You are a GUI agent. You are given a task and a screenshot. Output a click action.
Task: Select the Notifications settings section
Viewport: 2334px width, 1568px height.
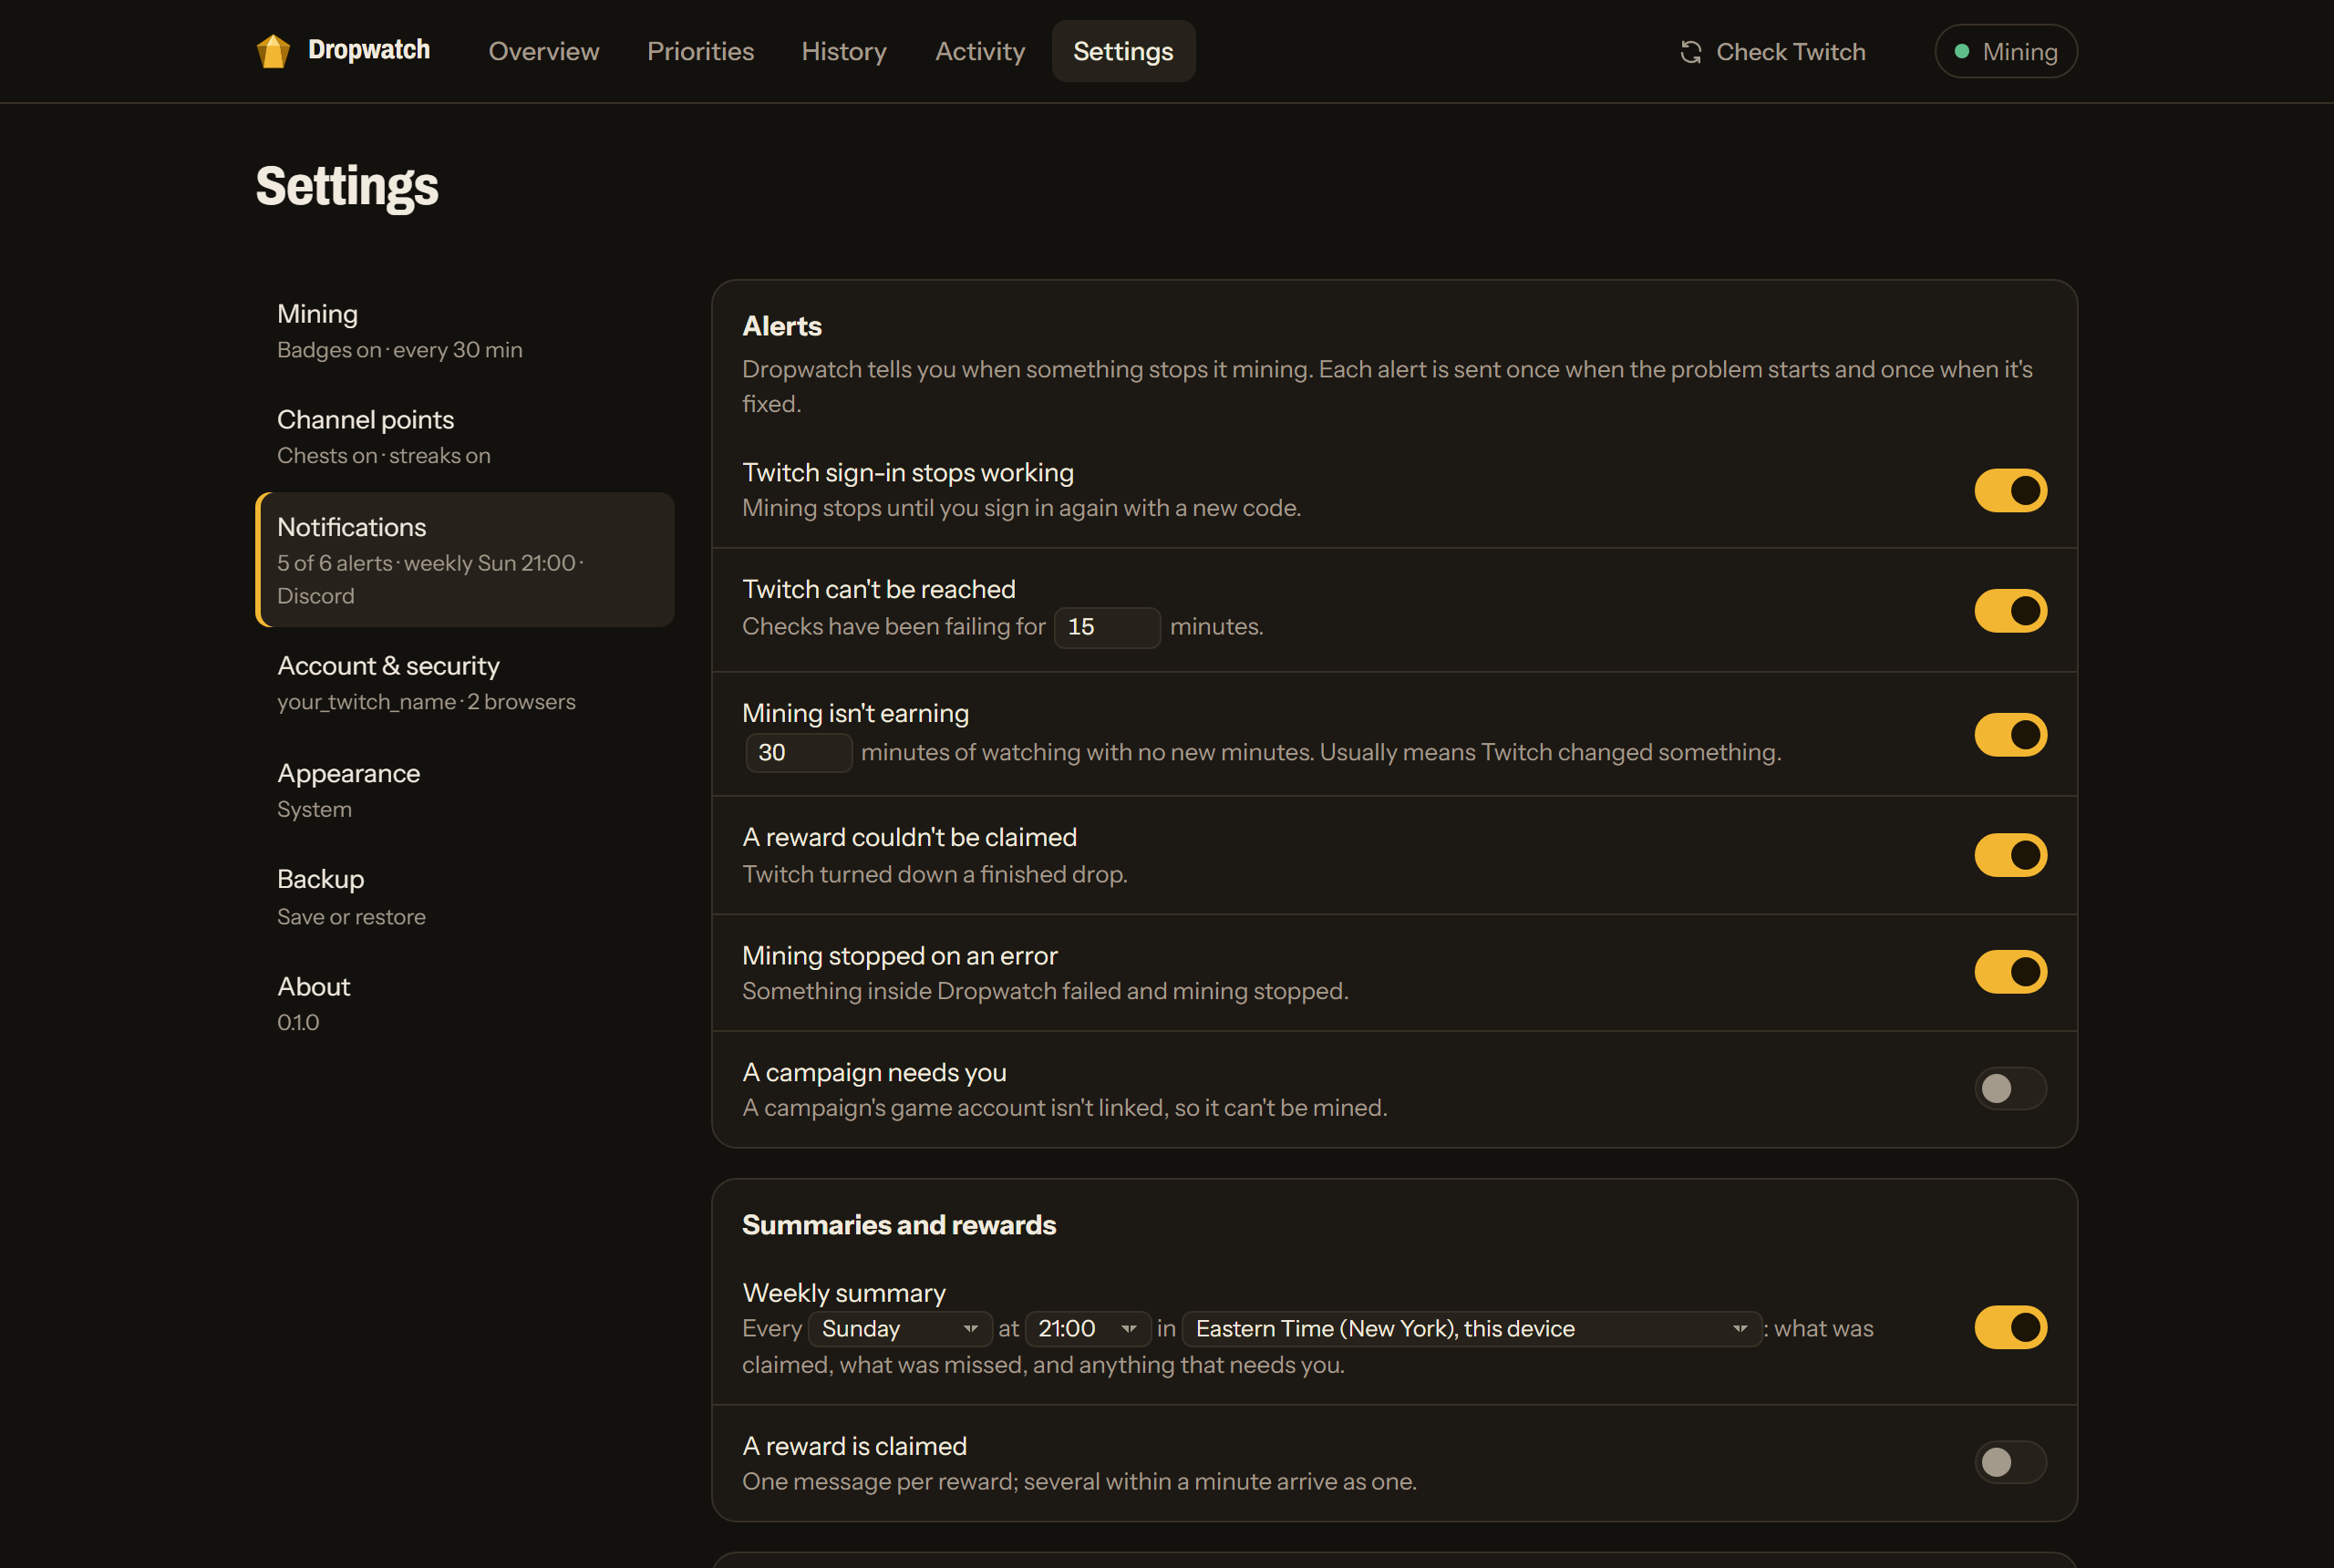(465, 560)
